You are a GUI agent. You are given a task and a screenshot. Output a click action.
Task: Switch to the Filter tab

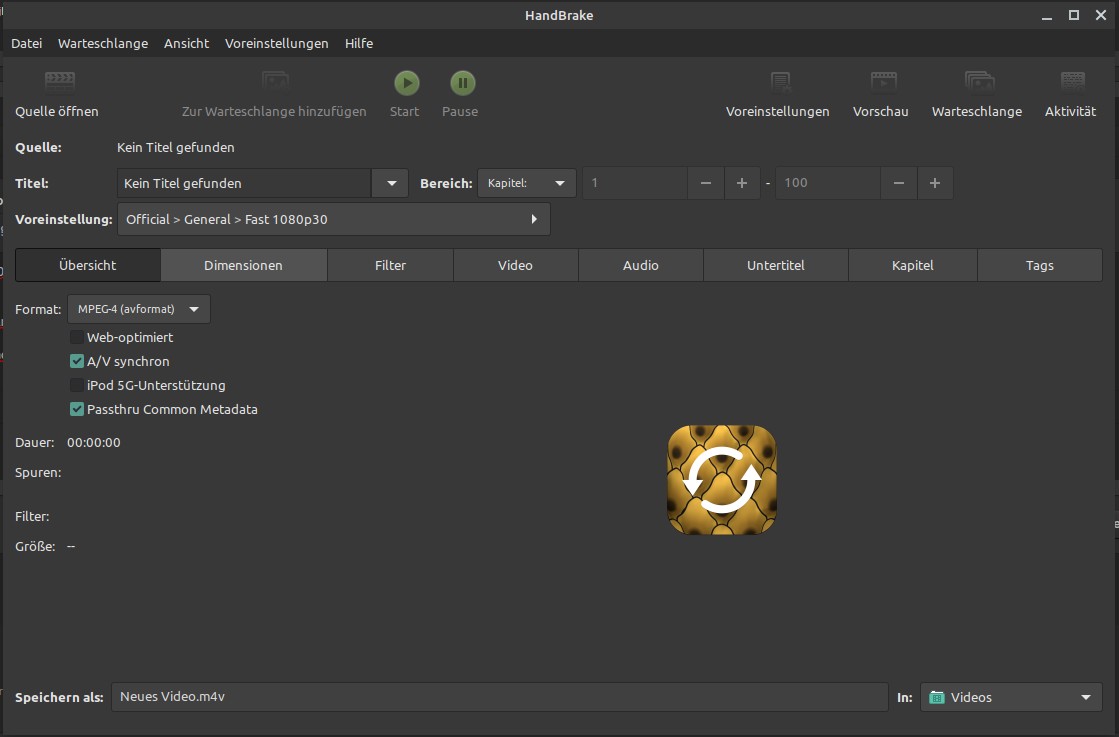(x=390, y=265)
